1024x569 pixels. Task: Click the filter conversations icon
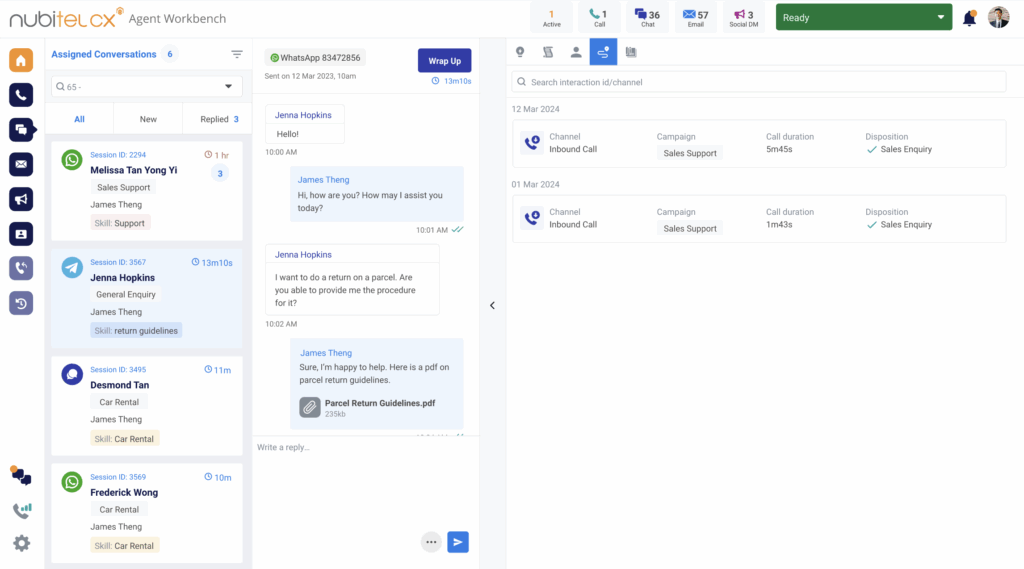pyautogui.click(x=236, y=54)
